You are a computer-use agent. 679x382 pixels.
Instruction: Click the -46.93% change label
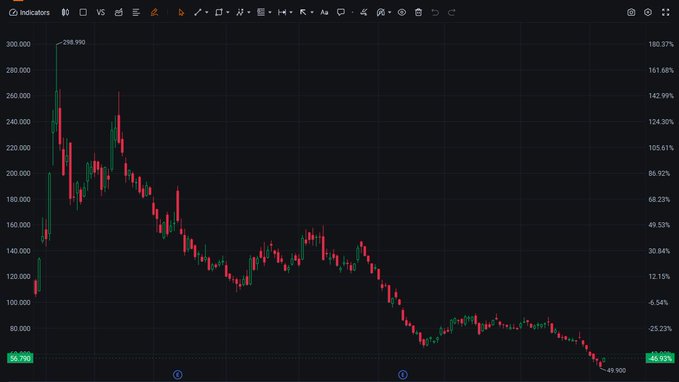pyautogui.click(x=660, y=358)
